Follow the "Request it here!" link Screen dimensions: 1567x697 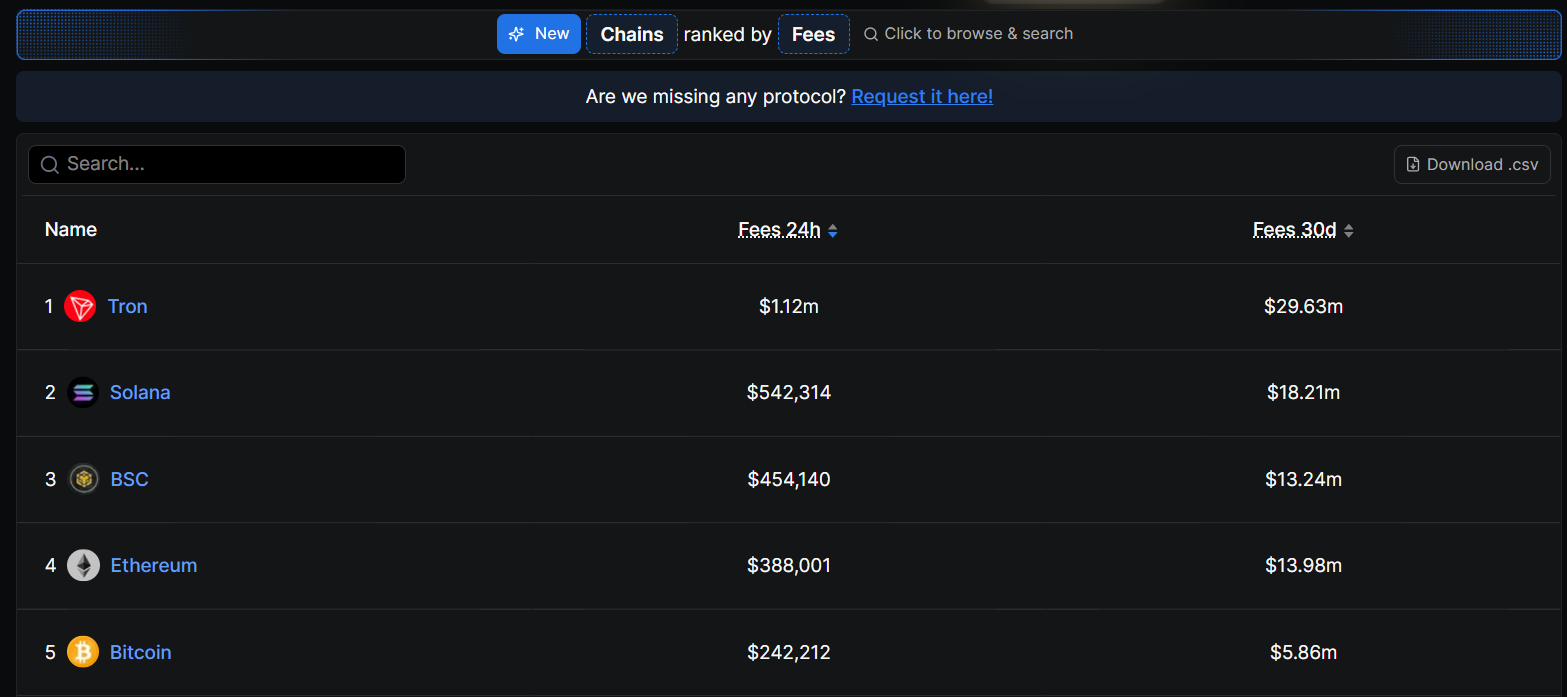922,97
